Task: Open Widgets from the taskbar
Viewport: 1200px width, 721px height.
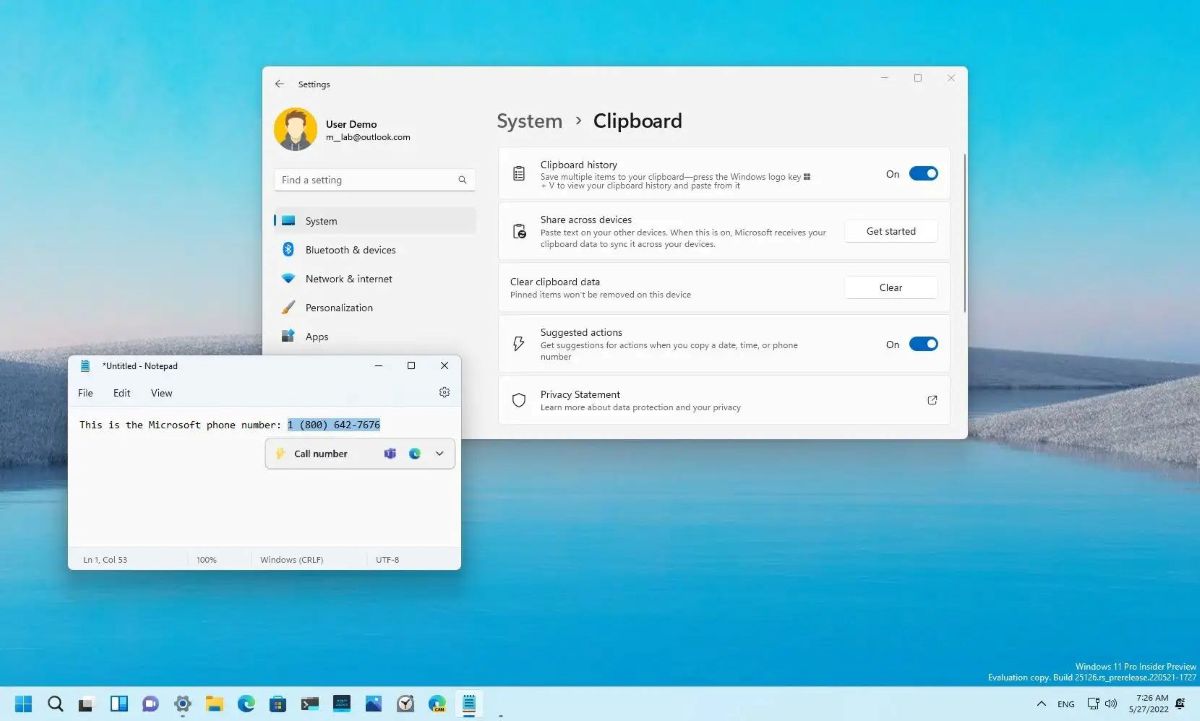Action: coord(118,704)
